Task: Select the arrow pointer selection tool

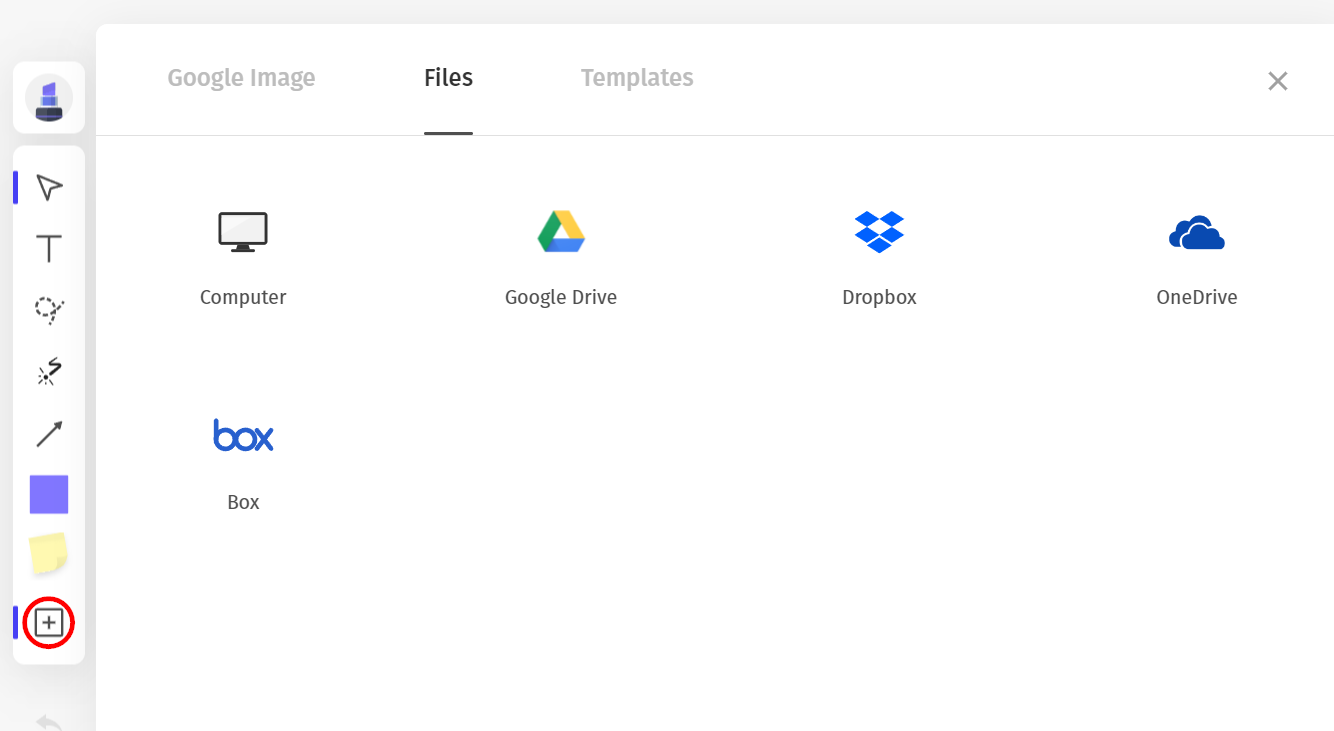Action: click(x=49, y=187)
